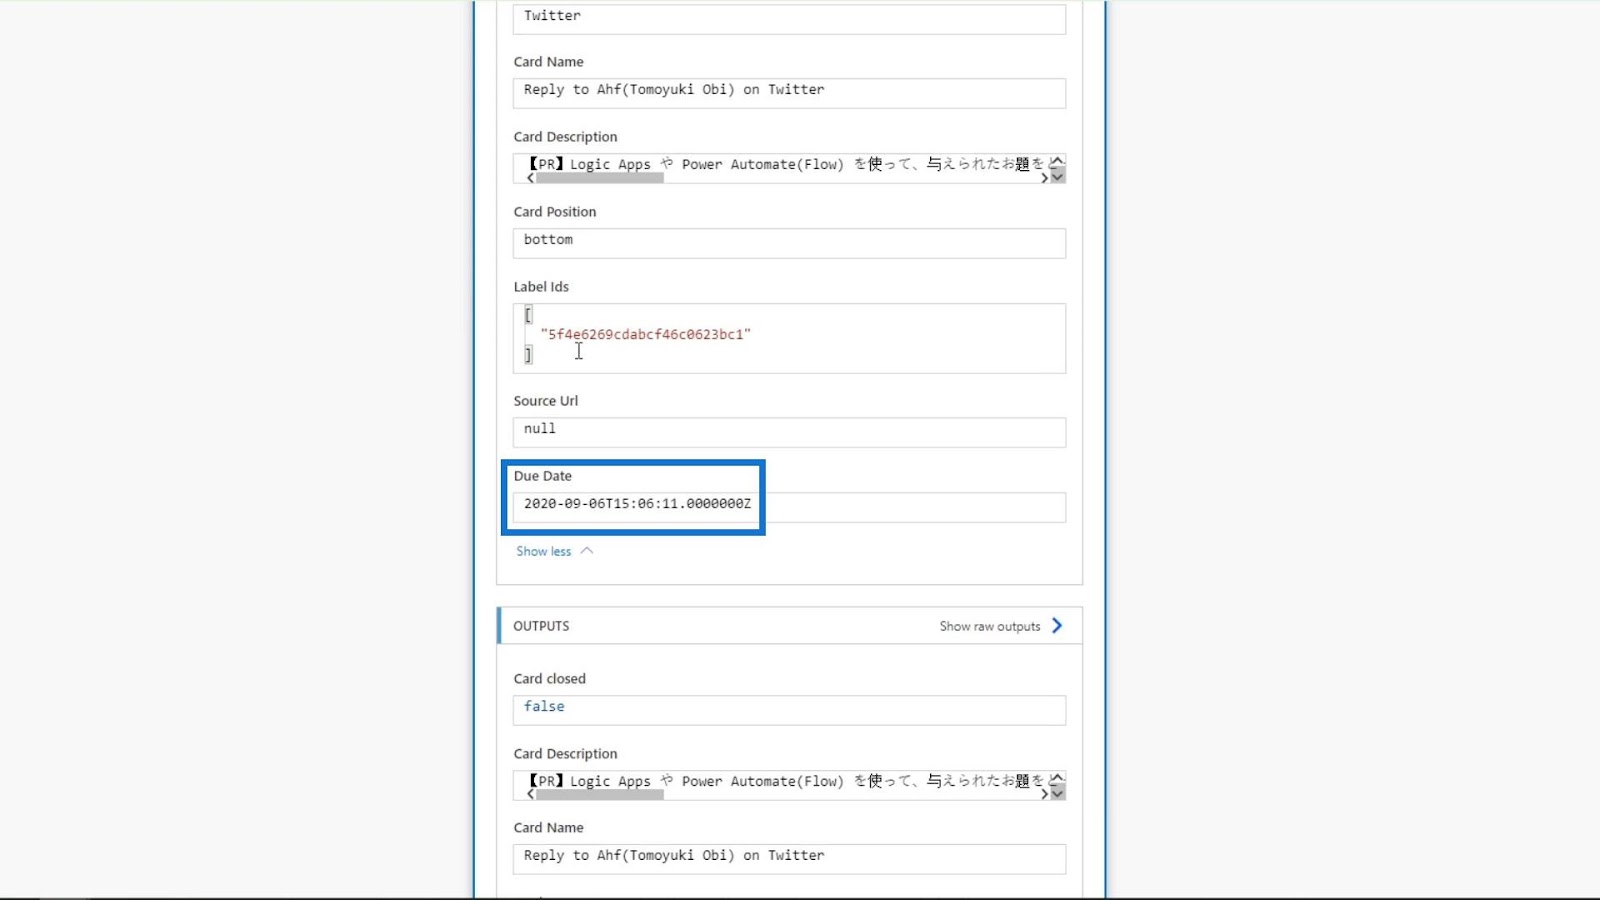1600x900 pixels.
Task: Click the input Card Name field
Action: pyautogui.click(x=789, y=92)
